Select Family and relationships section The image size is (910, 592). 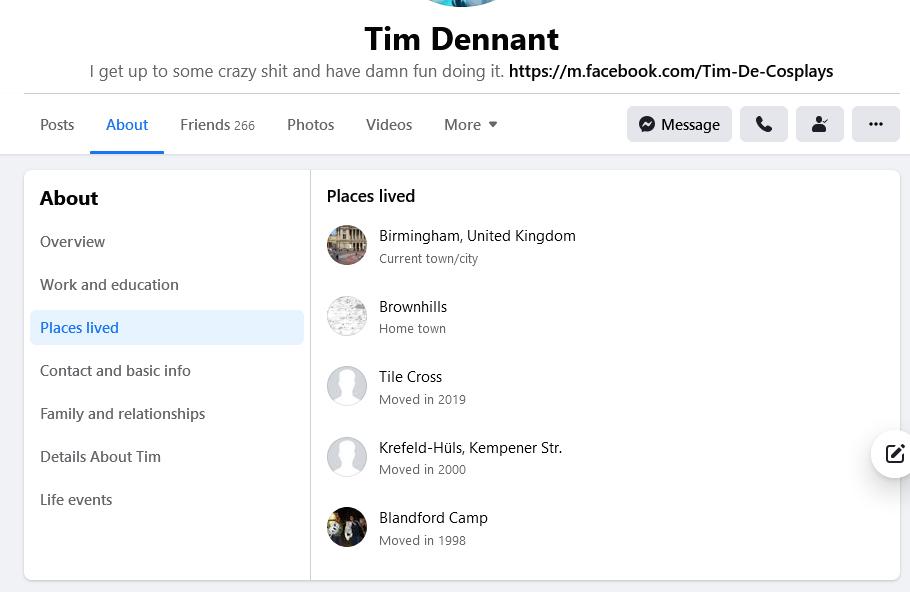click(x=122, y=414)
